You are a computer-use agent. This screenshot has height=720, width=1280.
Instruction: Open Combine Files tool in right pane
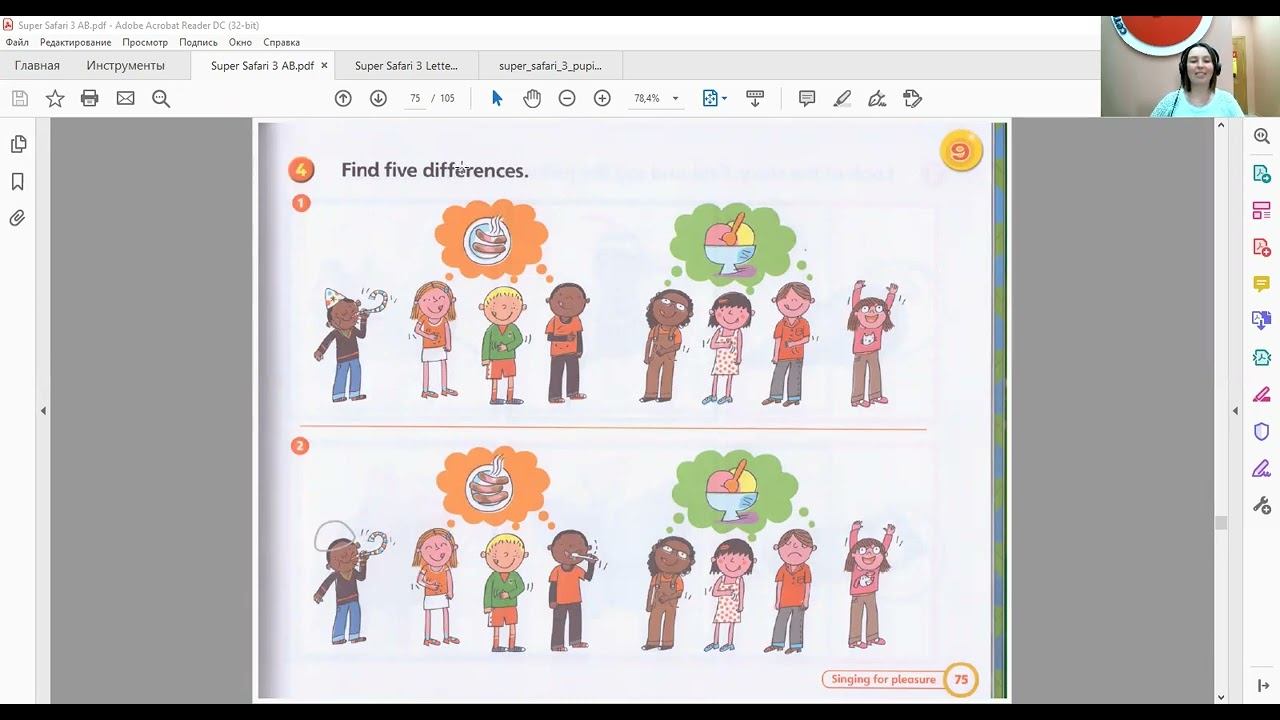click(1262, 321)
